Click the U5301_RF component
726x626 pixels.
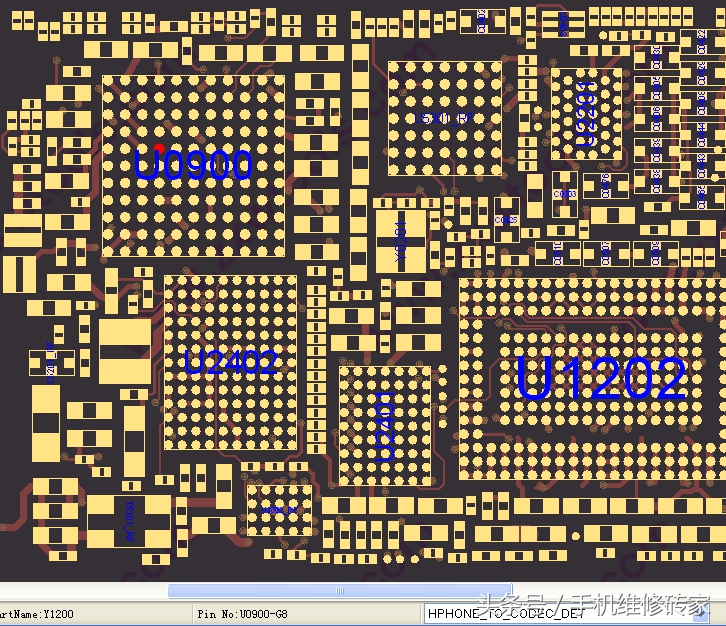point(444,118)
